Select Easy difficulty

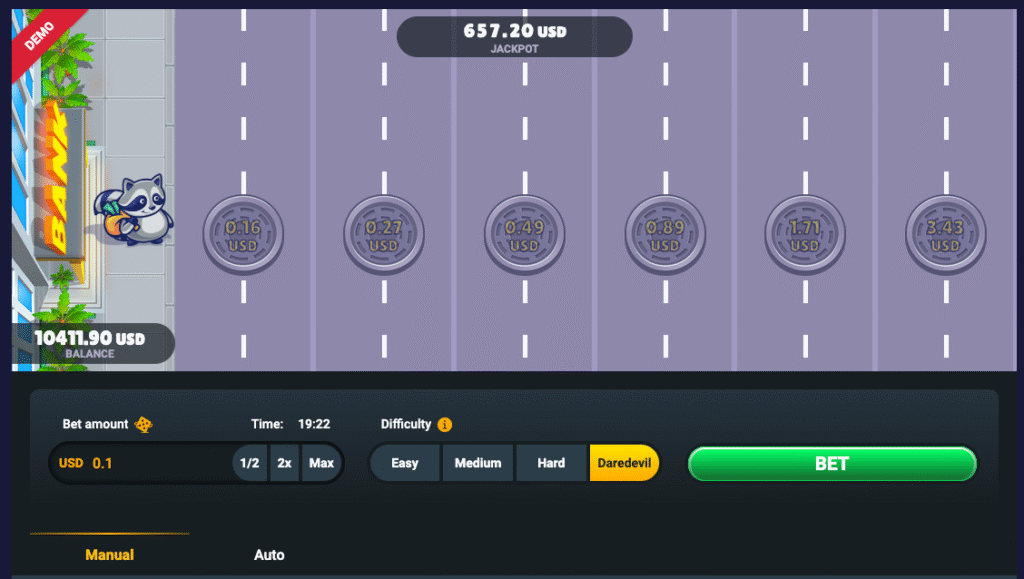(x=405, y=463)
